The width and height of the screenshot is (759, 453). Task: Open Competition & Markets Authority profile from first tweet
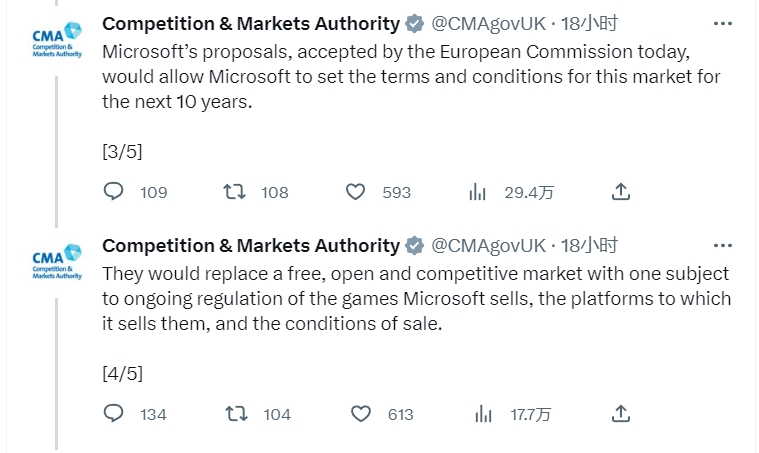point(251,24)
